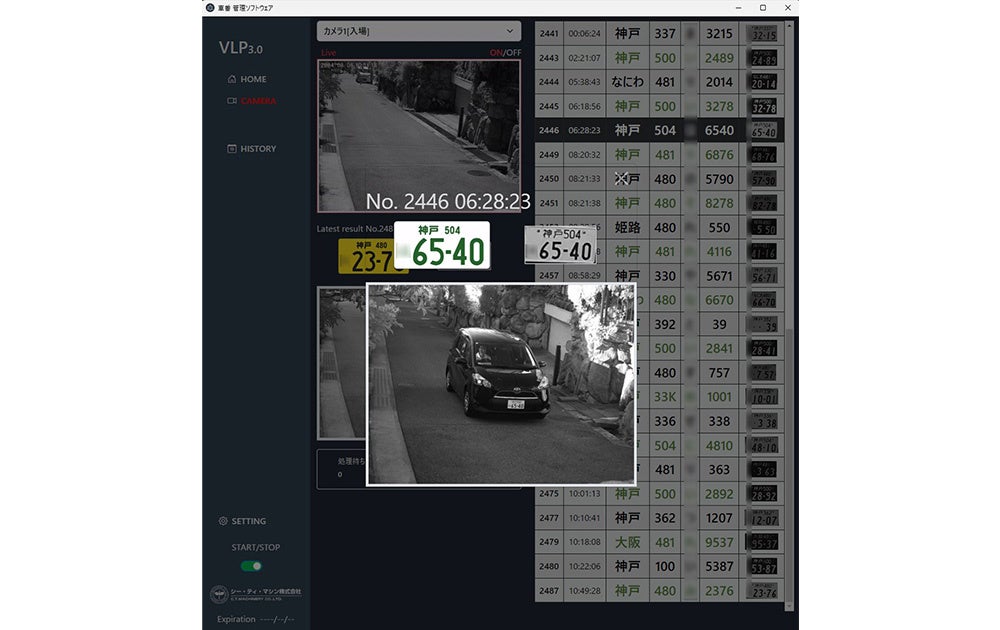Click the scrollbar up arrow in results list

pyautogui.click(x=789, y=26)
